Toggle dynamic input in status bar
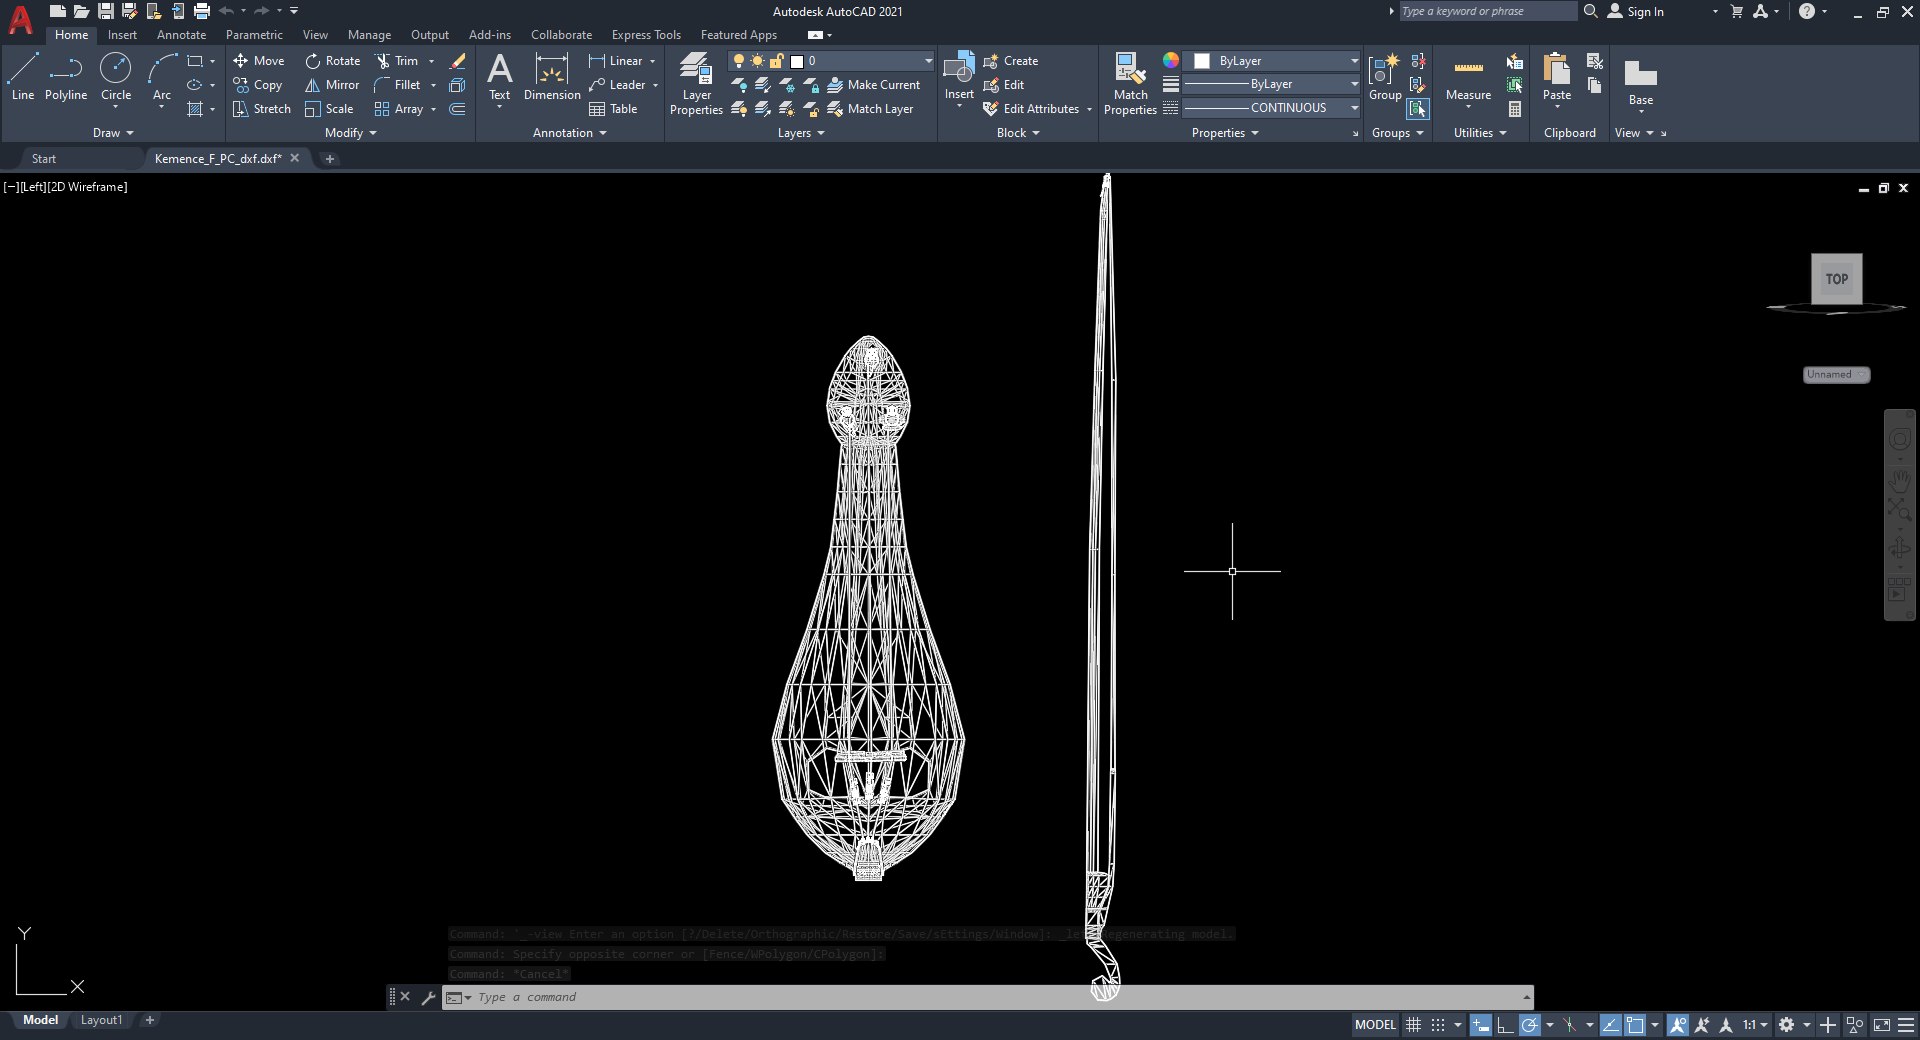Viewport: 1920px width, 1040px height. [x=1481, y=1025]
